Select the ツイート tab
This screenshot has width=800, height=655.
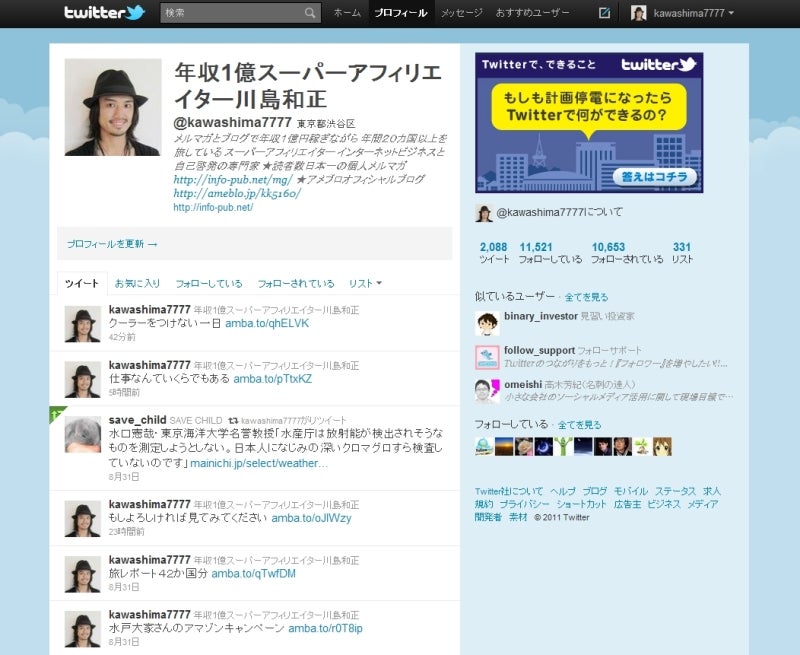coord(82,283)
